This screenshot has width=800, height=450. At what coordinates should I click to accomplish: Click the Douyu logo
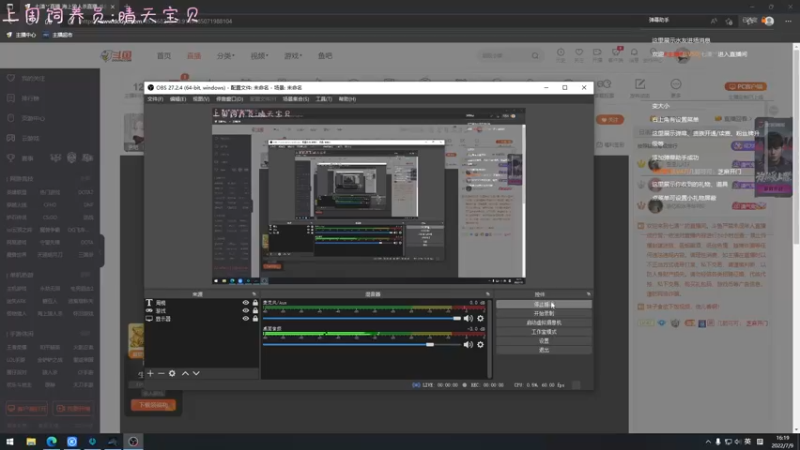(x=116, y=56)
